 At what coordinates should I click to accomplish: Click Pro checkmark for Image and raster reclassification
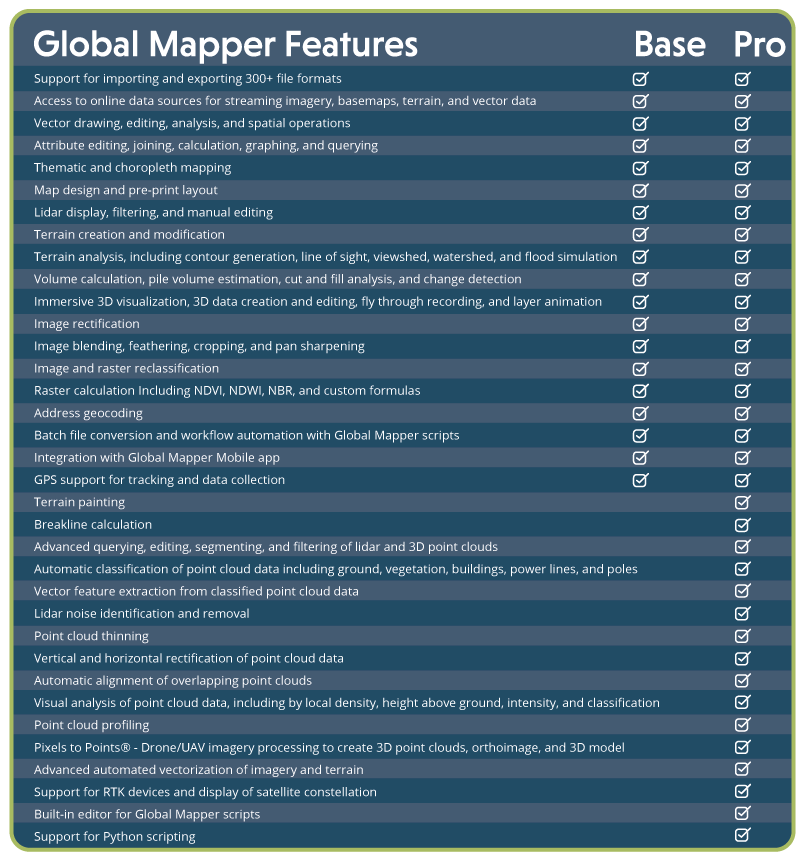pyautogui.click(x=742, y=368)
